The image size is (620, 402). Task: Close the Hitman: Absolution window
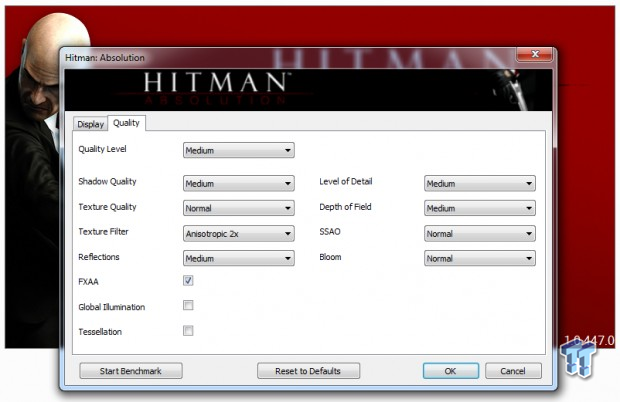click(534, 55)
